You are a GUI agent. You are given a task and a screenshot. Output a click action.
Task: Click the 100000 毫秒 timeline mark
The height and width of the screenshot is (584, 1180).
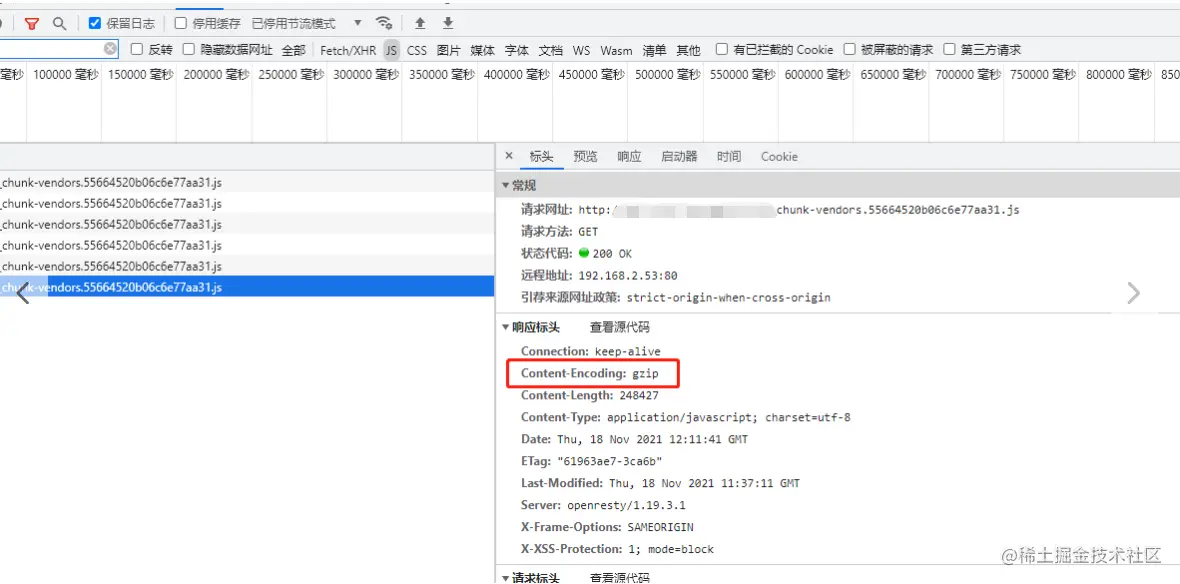[x=65, y=75]
